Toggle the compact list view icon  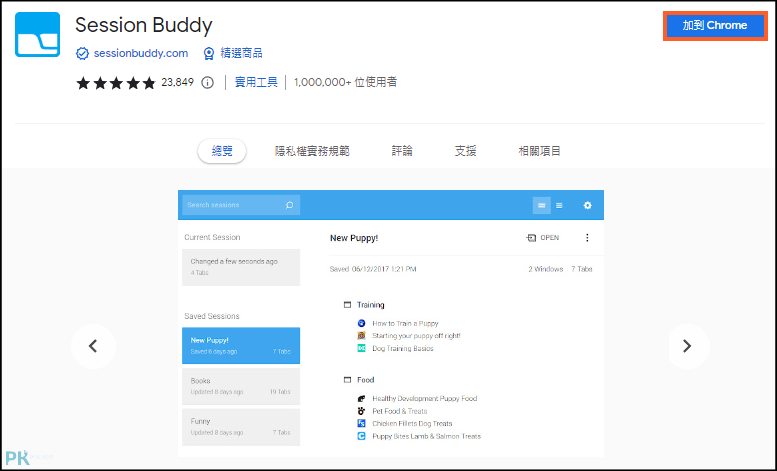pos(559,205)
